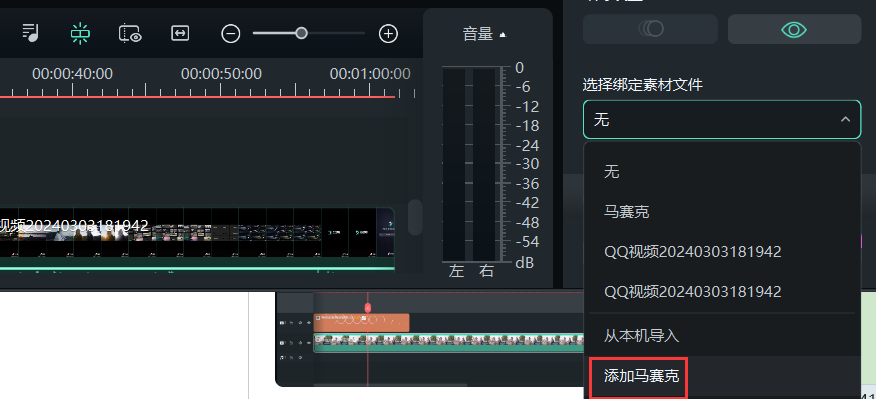
Task: Click the 添加马赛克 option
Action: coord(641,376)
